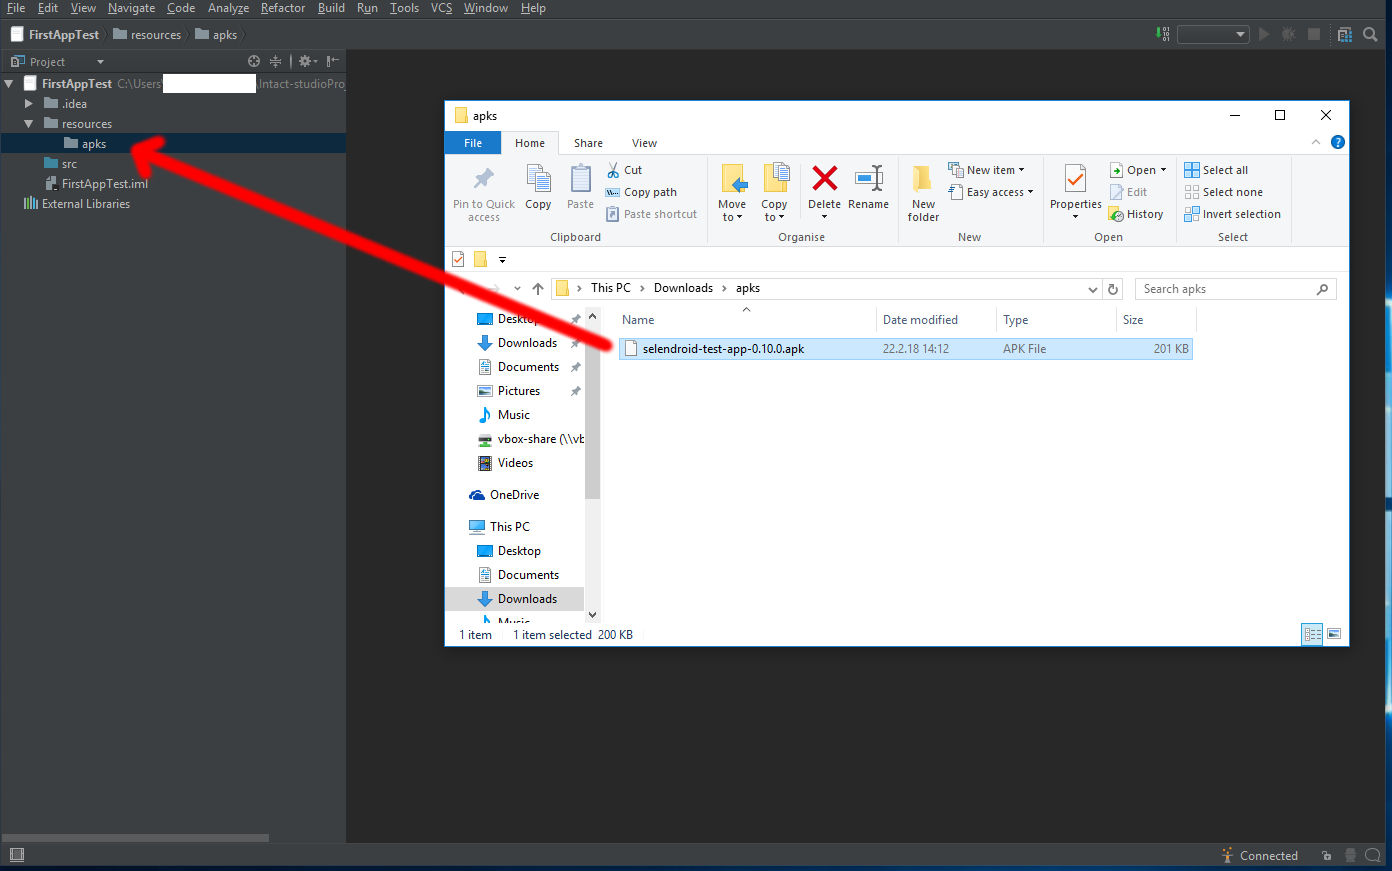The width and height of the screenshot is (1392, 871).
Task: Click the Connected status indicator
Action: pos(1260,855)
